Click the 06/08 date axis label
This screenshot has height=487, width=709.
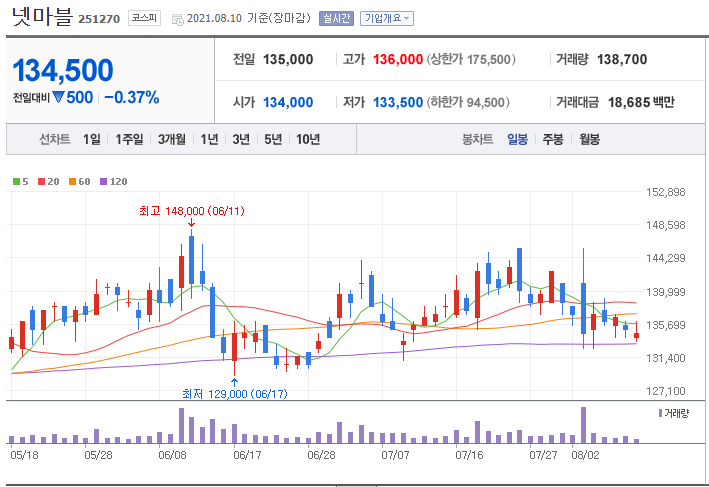172,455
